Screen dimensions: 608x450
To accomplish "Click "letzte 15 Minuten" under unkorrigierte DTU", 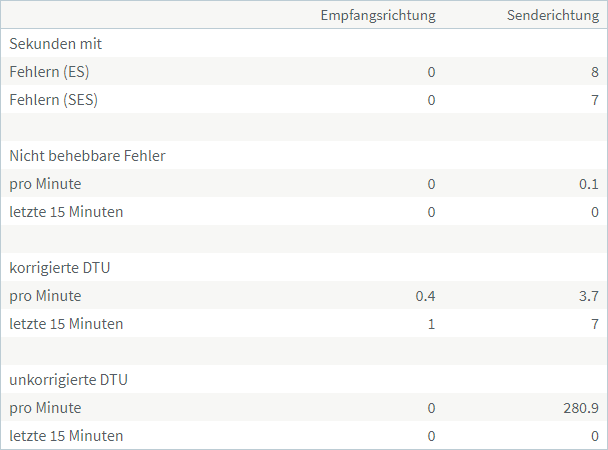I will click(x=66, y=436).
